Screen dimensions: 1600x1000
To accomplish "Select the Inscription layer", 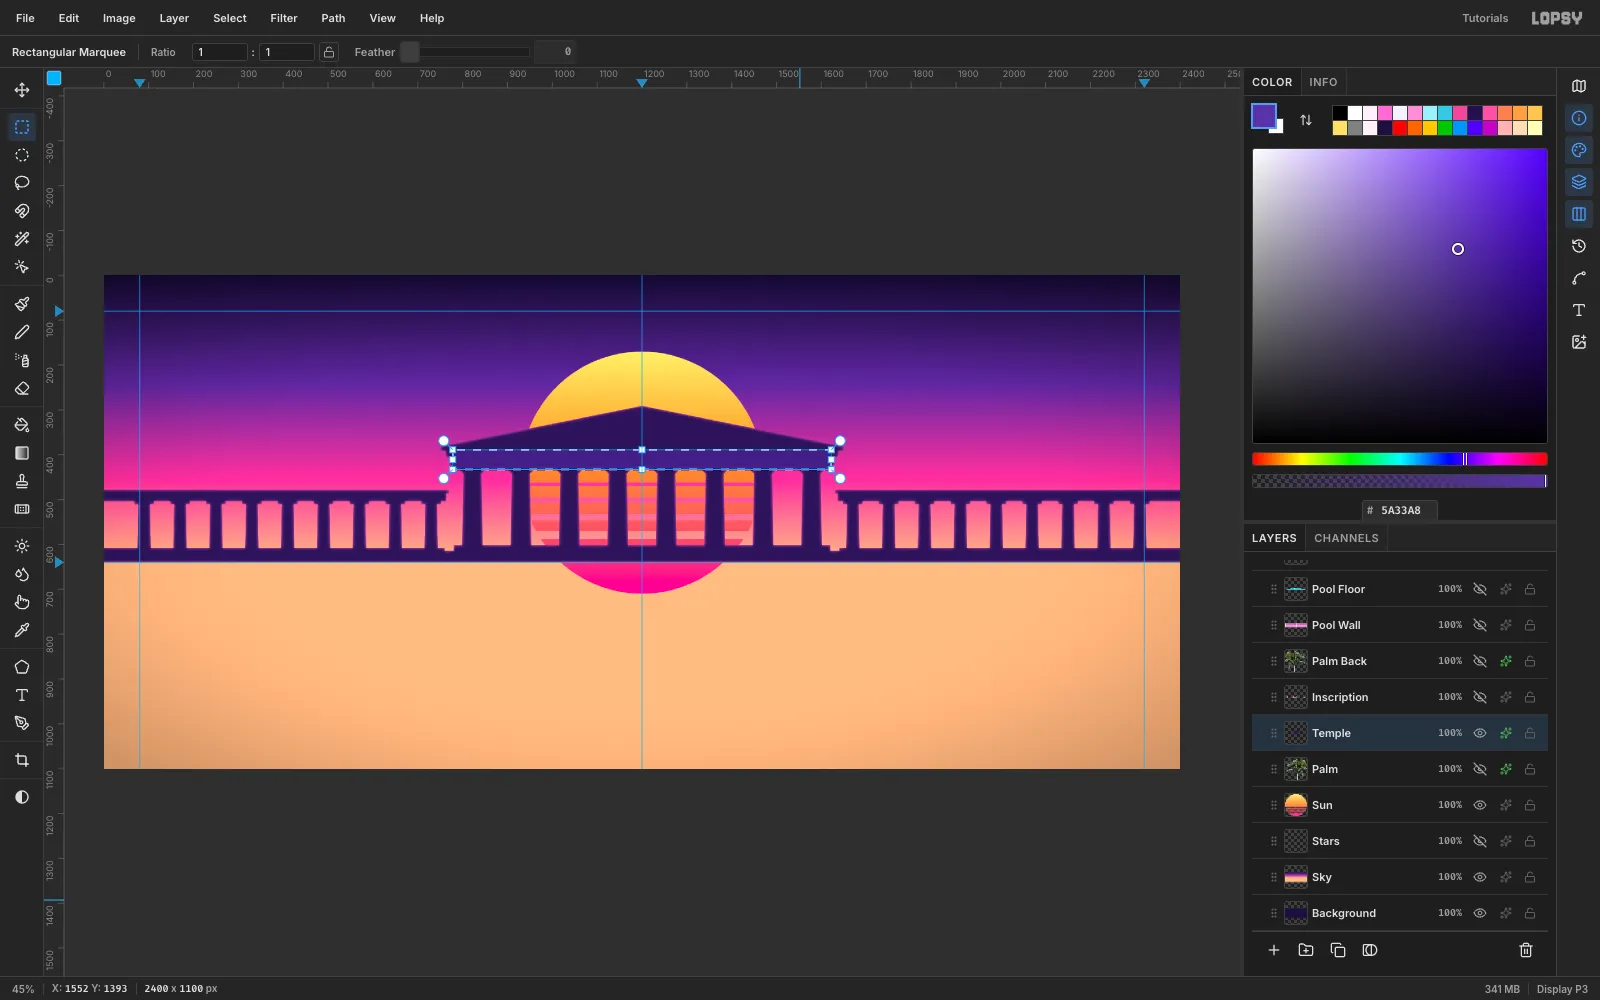I will [1400, 697].
